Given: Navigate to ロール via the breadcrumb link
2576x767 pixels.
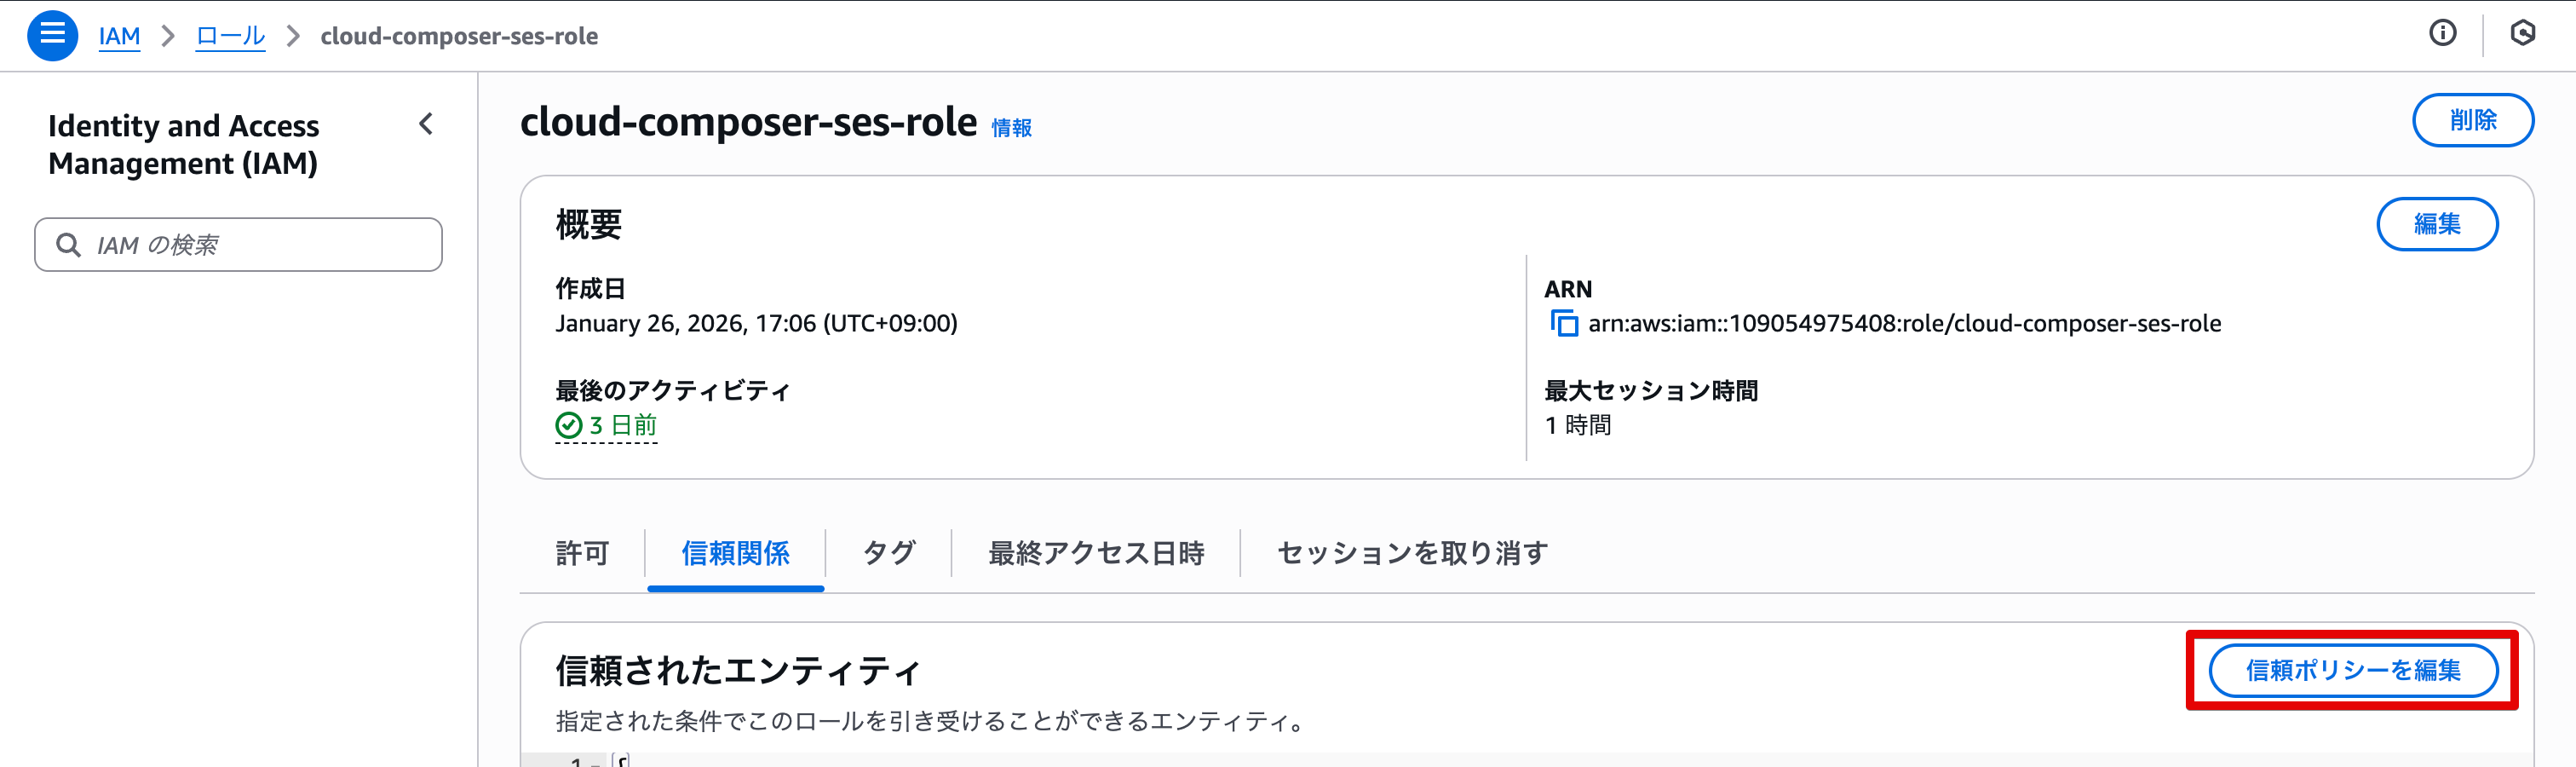Looking at the screenshot, I should pyautogui.click(x=229, y=35).
